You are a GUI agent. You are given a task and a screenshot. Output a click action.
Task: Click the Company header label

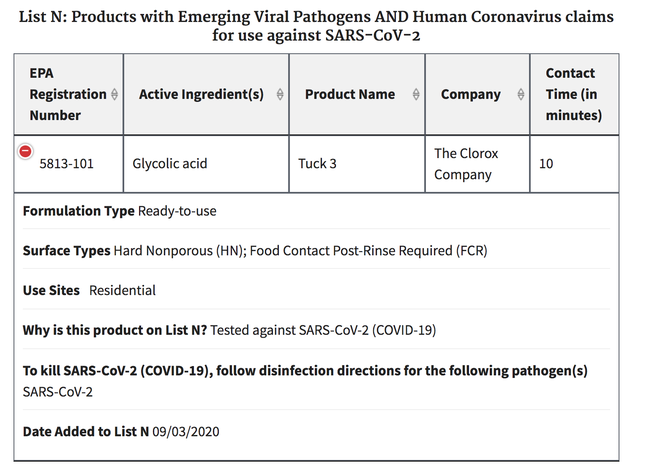[x=470, y=94]
